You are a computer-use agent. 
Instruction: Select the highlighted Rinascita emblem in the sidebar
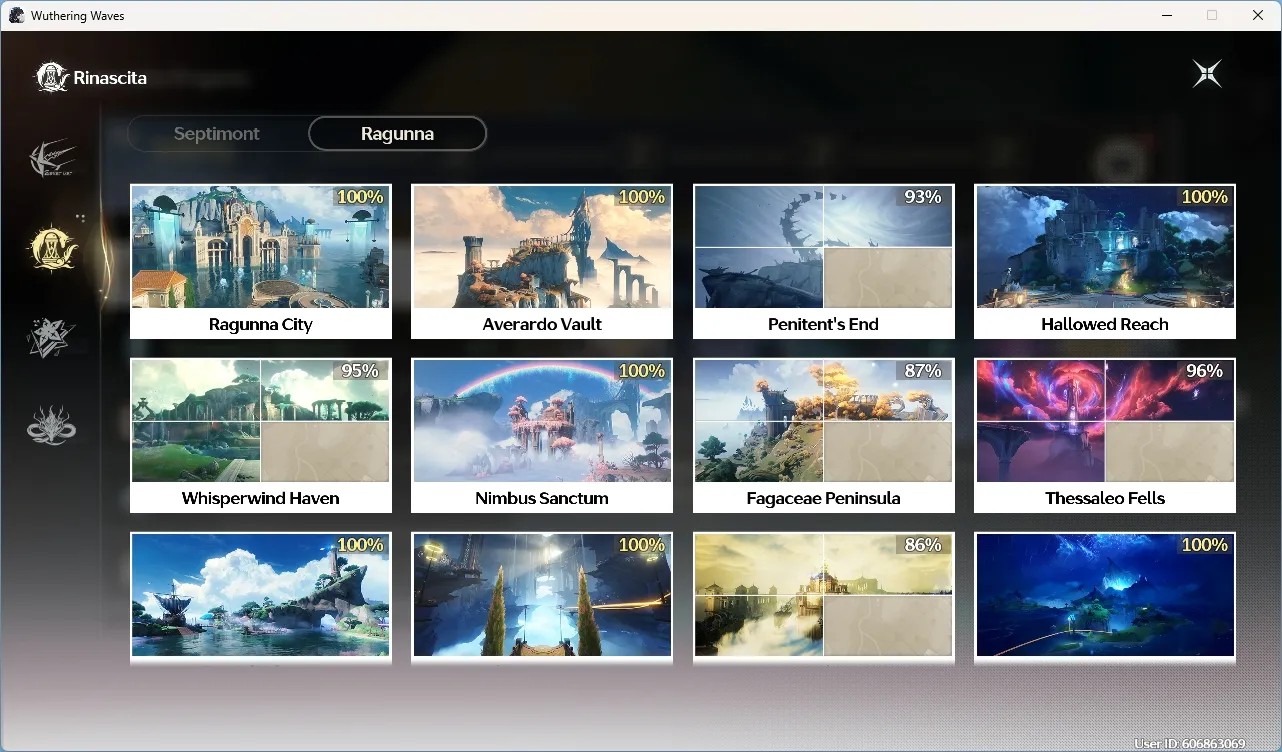[52, 247]
